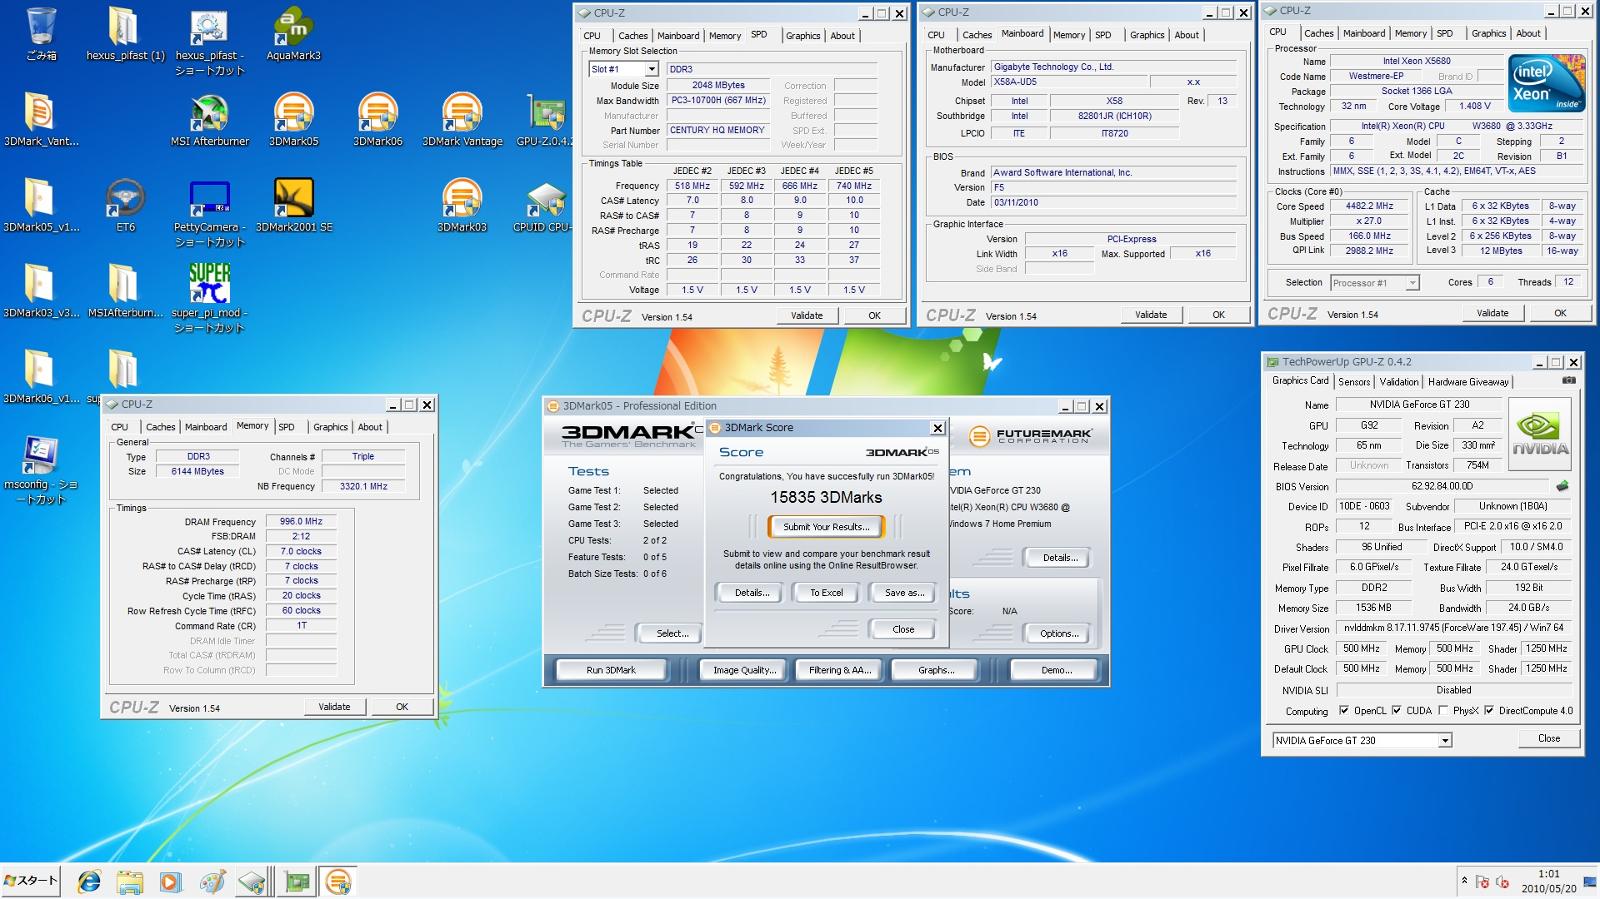Open Image Quality... in 3DMark05

coord(744,670)
